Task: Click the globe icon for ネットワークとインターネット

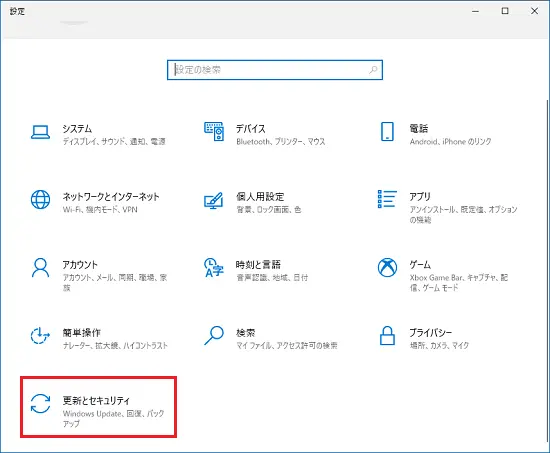Action: (40, 200)
